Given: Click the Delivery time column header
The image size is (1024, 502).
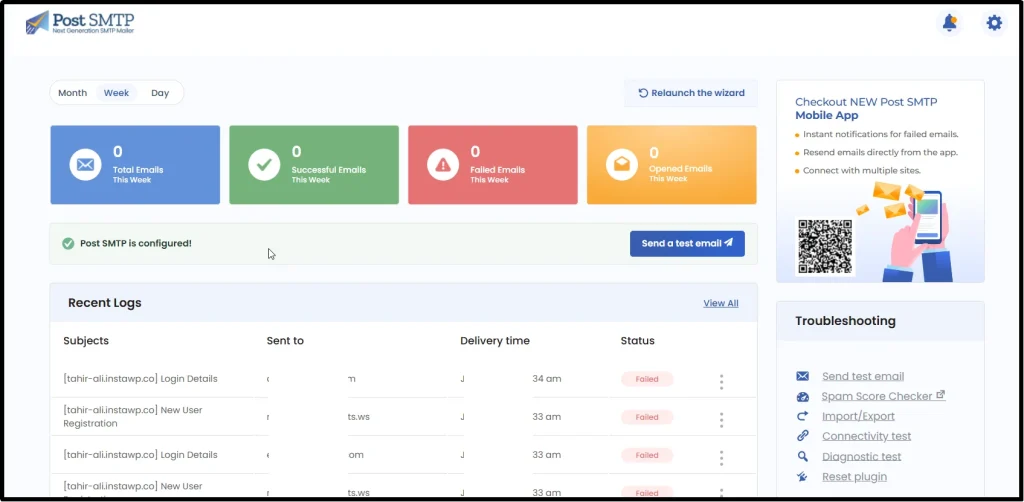Looking at the screenshot, I should 495,341.
